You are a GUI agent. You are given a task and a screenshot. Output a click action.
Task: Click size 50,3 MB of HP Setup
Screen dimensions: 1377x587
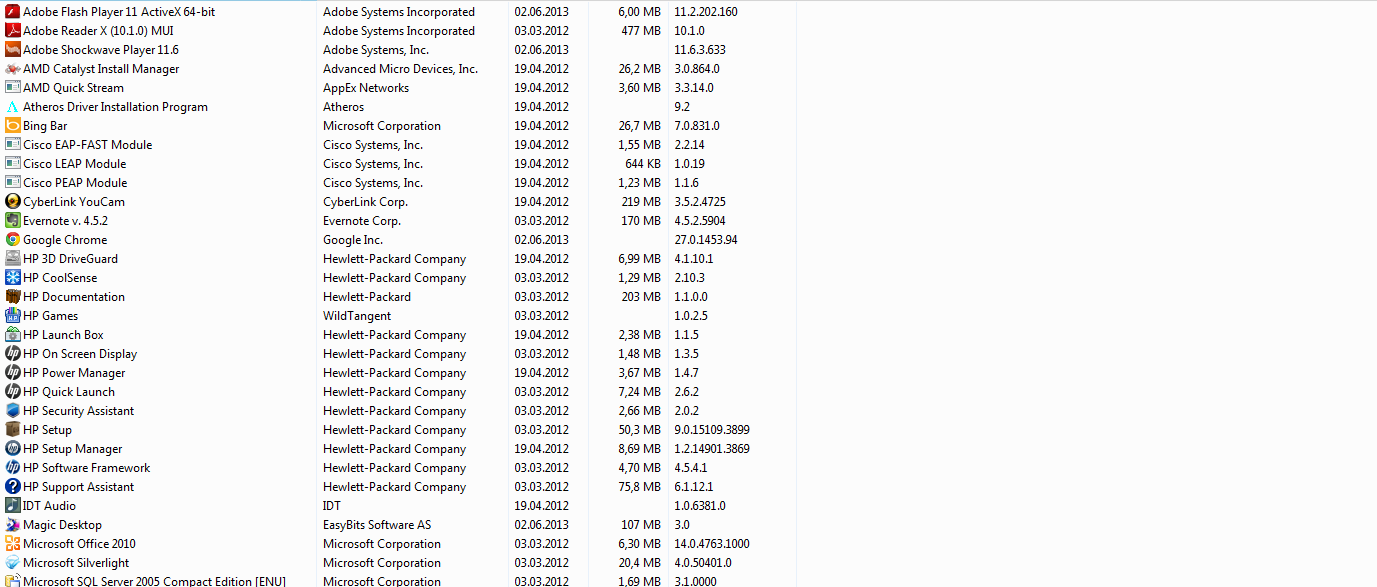coord(639,430)
